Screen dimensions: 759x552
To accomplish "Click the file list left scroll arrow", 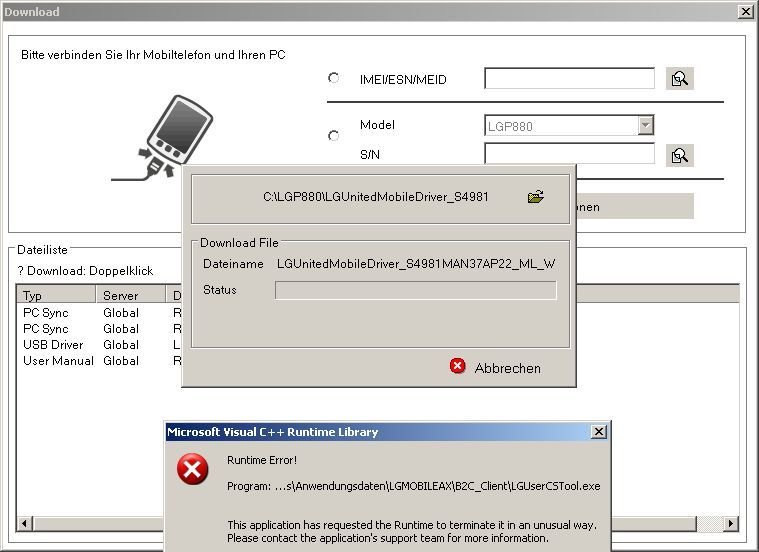I will (x=25, y=523).
